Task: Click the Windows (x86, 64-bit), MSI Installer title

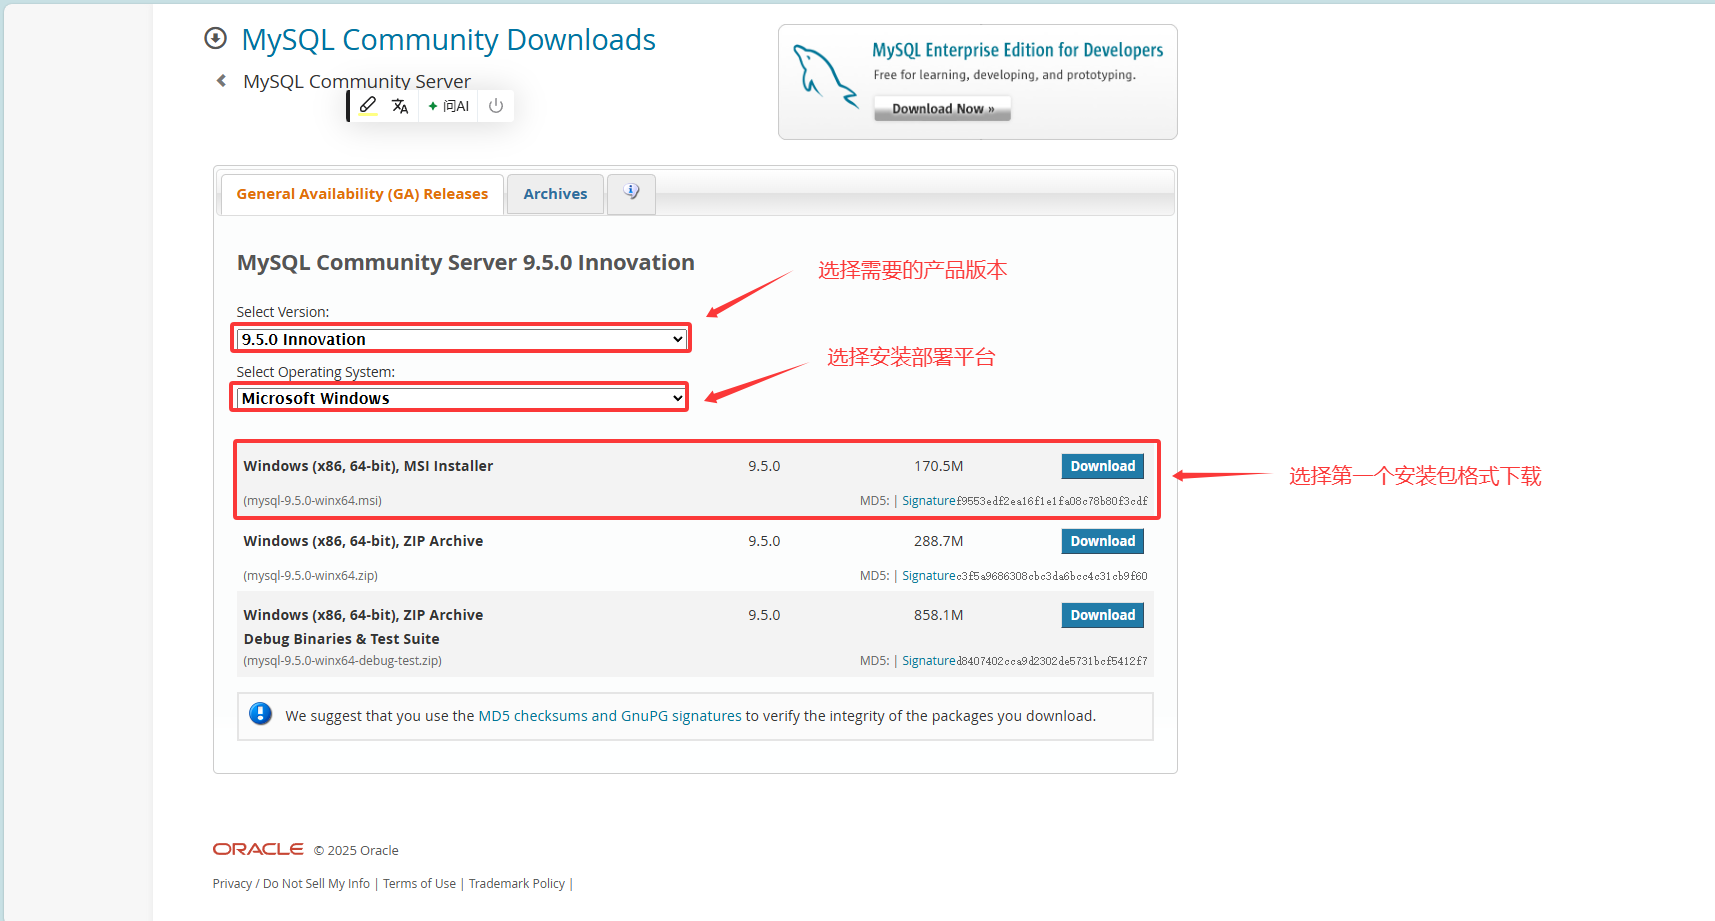Action: click(368, 466)
